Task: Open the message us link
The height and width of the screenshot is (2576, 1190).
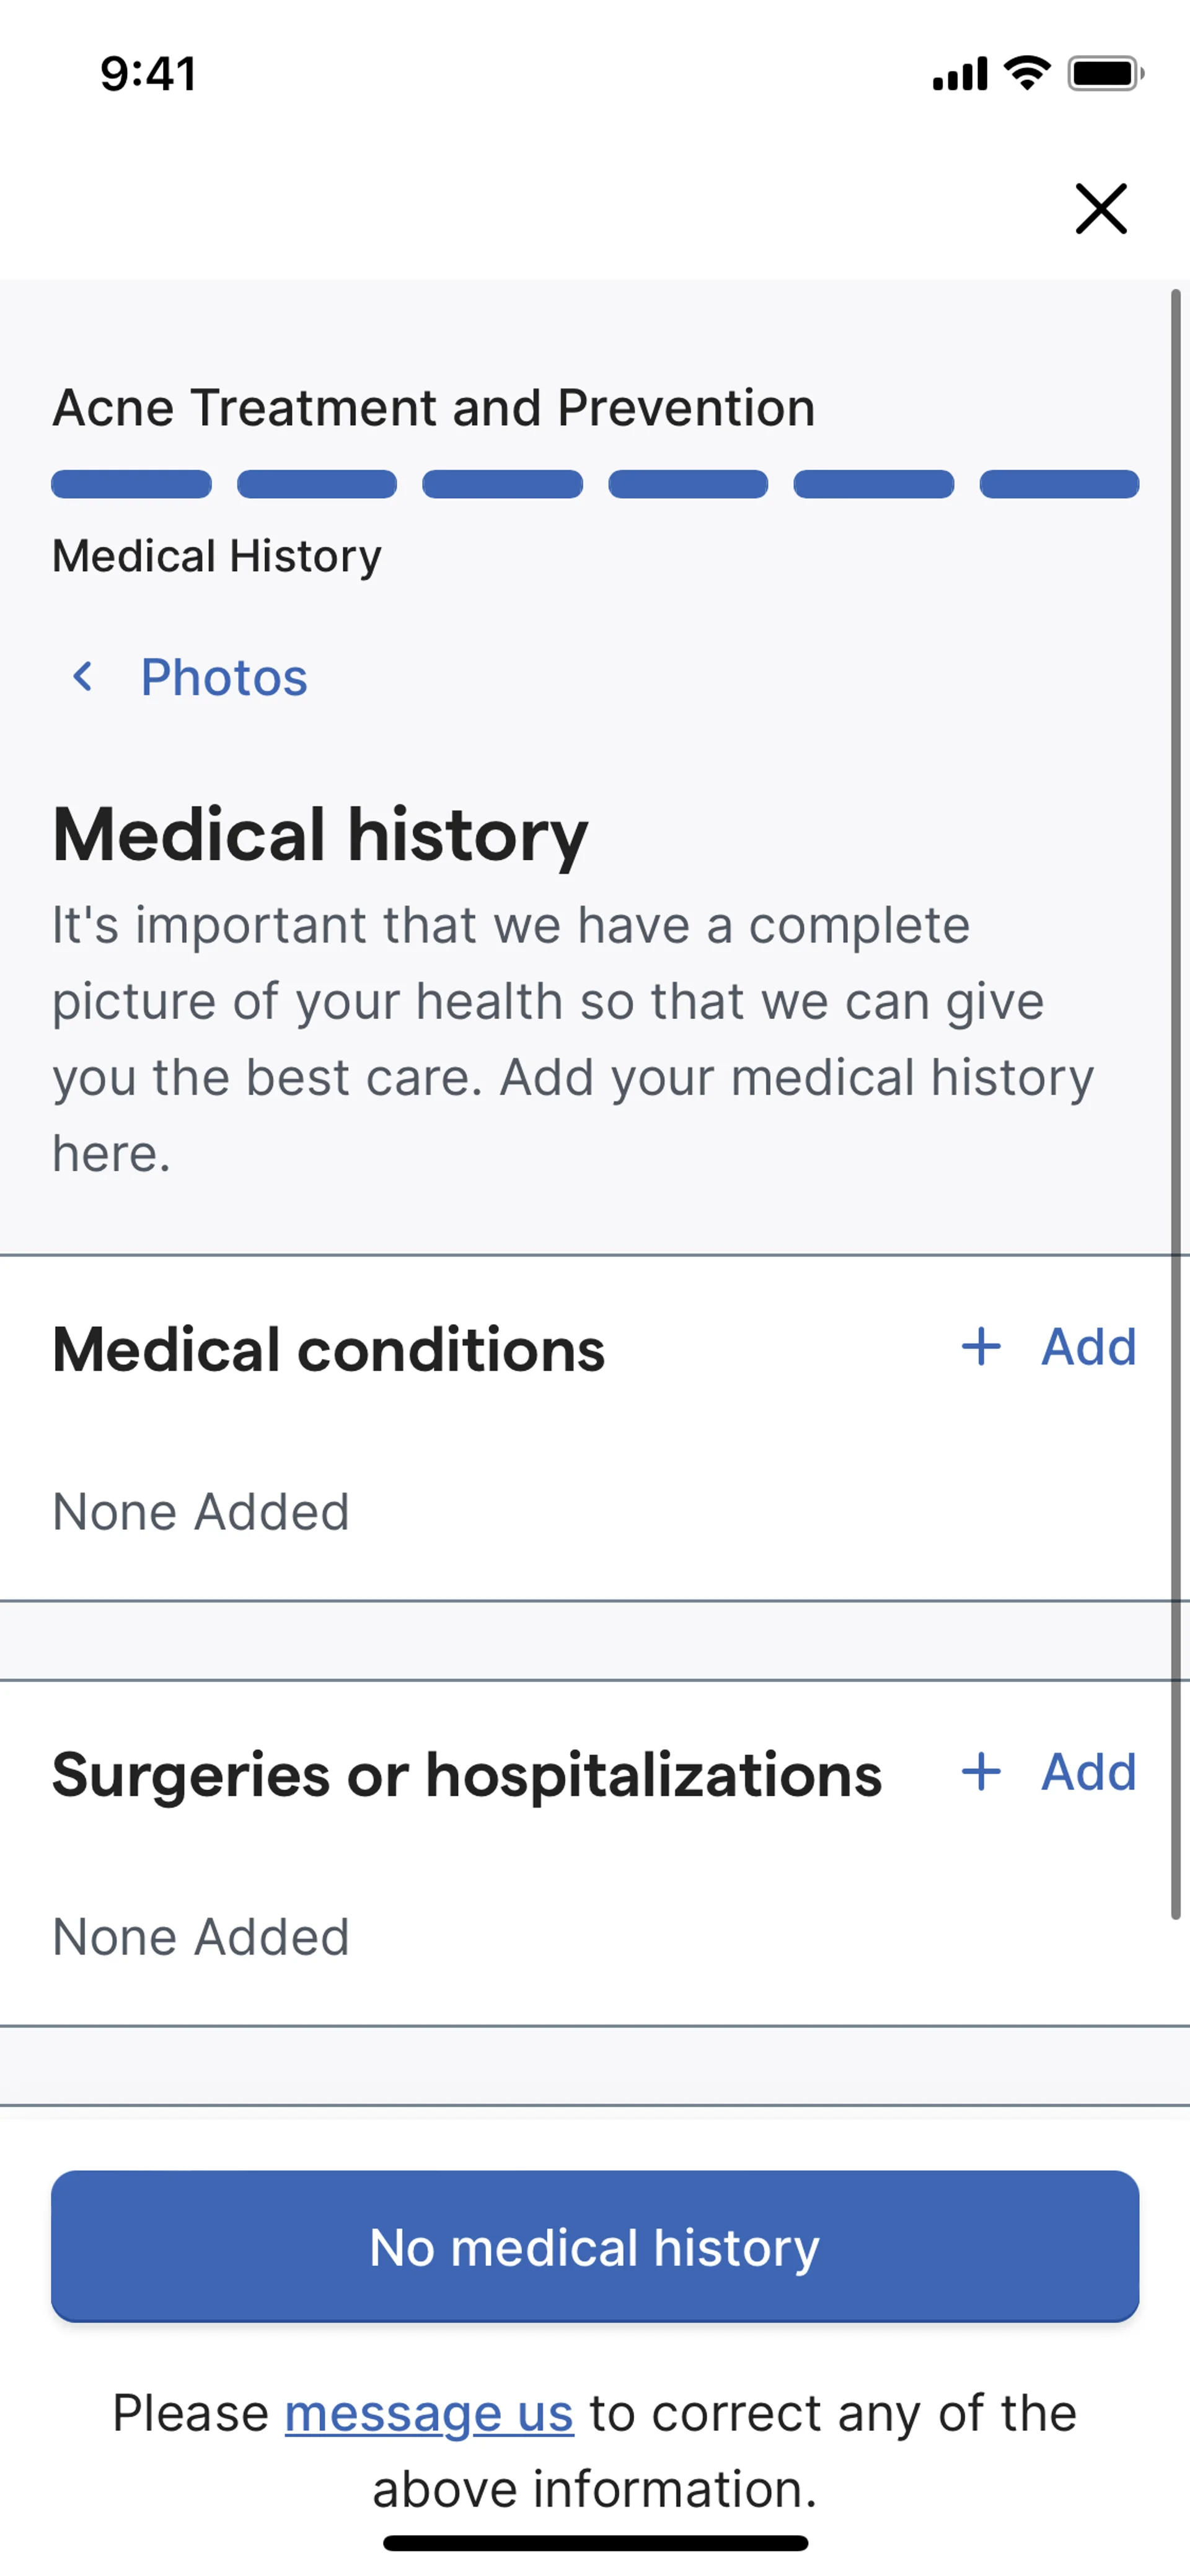Action: click(x=429, y=2413)
